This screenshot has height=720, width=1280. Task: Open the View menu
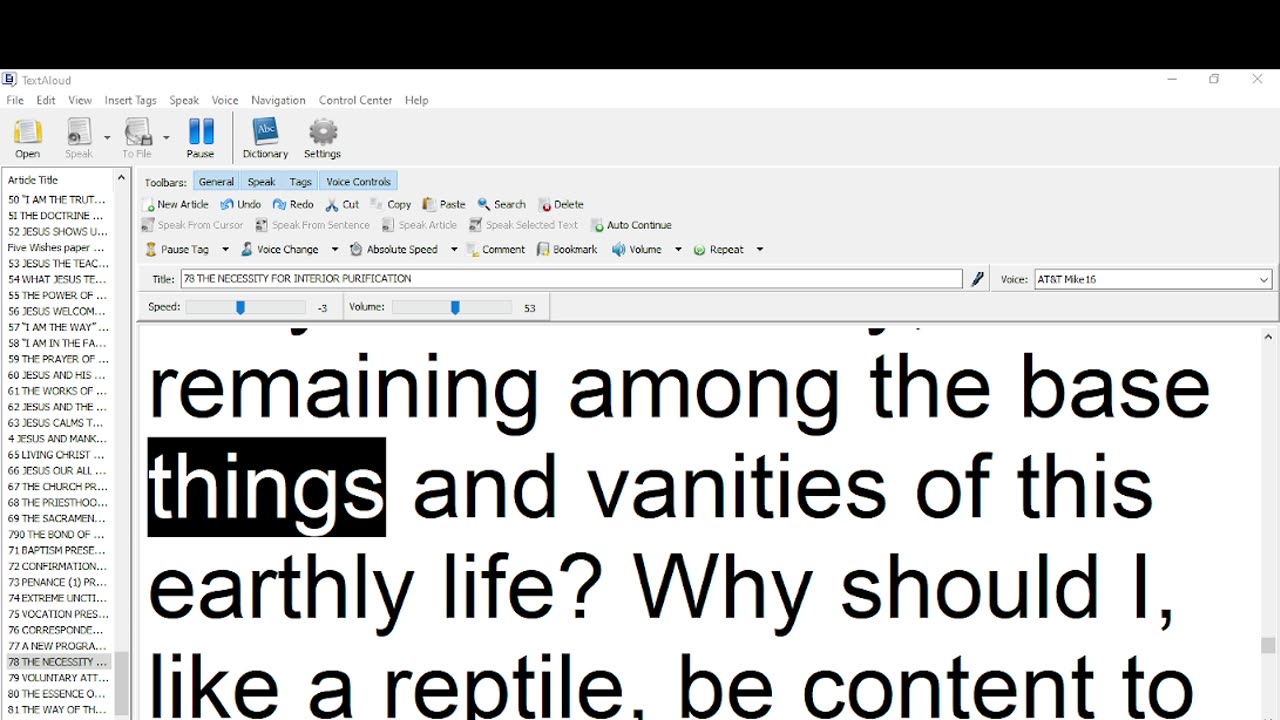(80, 100)
